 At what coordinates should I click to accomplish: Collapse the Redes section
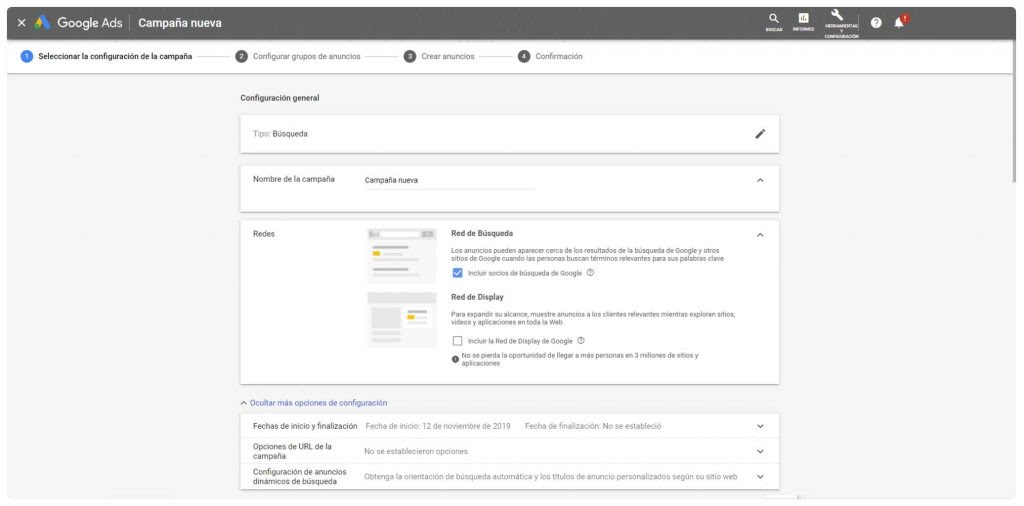click(x=760, y=235)
